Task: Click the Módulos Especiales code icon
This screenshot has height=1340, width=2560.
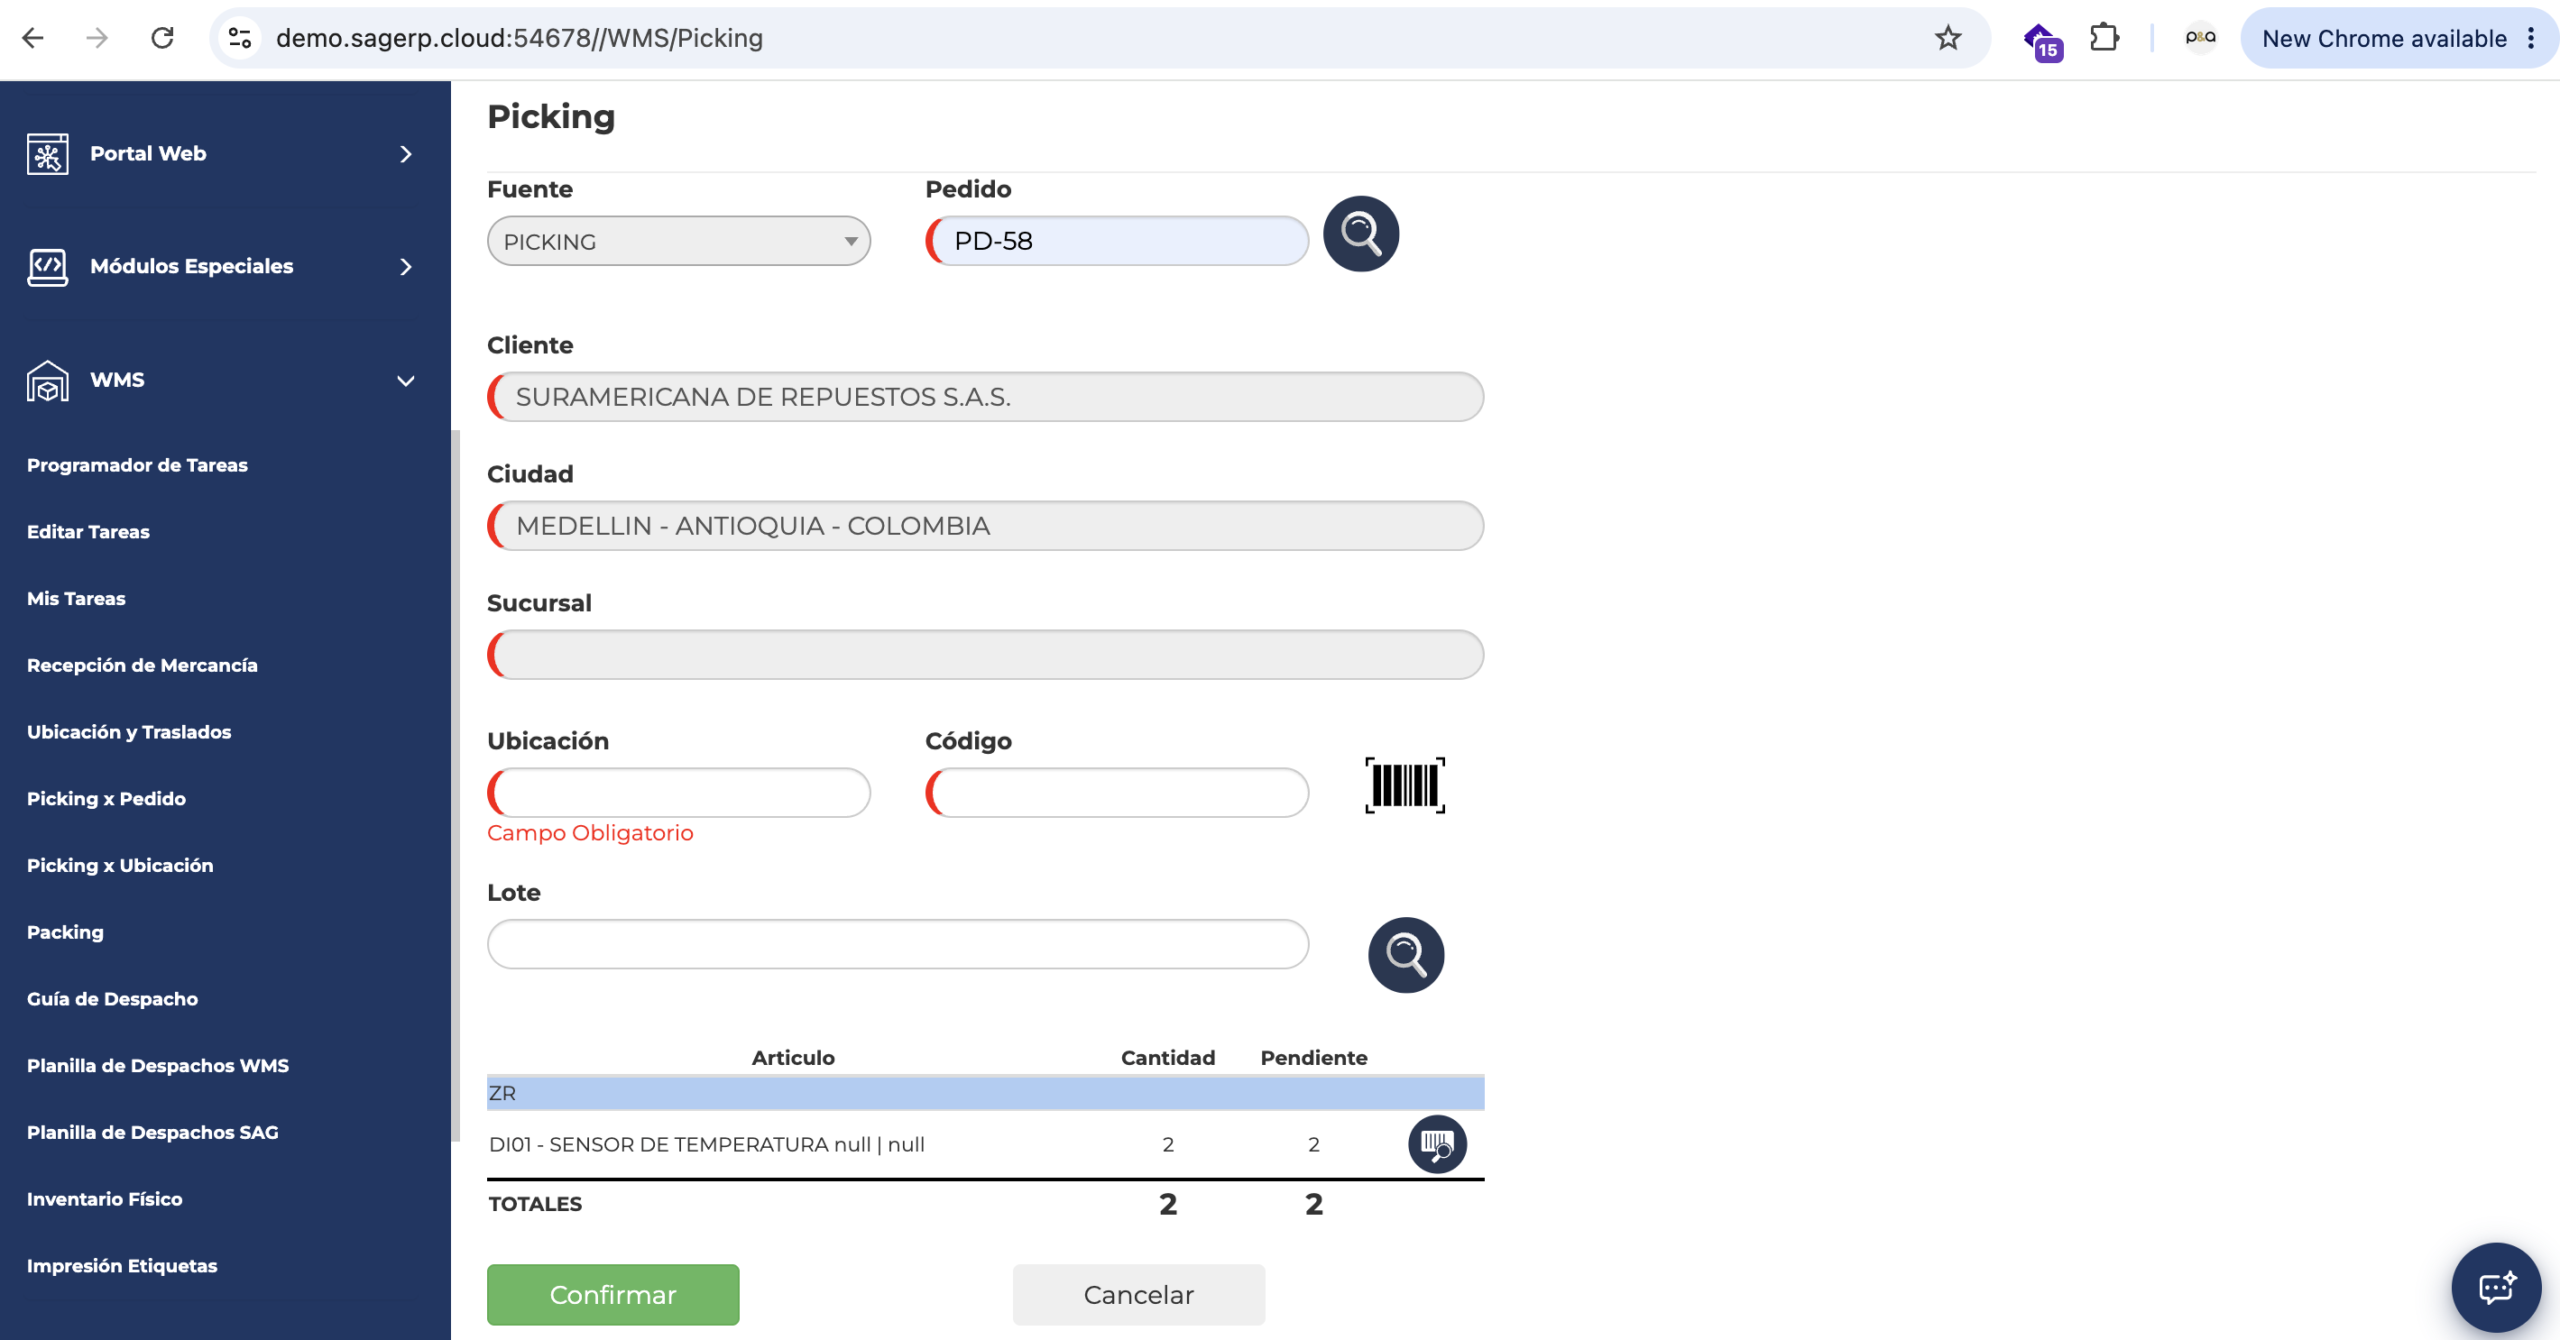Action: tap(47, 267)
